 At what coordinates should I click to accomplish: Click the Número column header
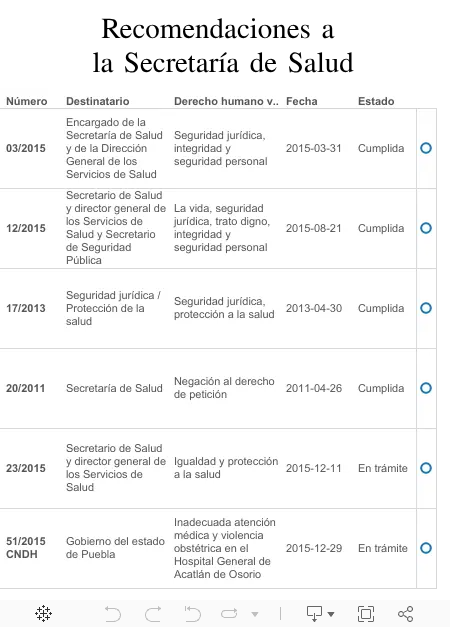click(x=27, y=101)
